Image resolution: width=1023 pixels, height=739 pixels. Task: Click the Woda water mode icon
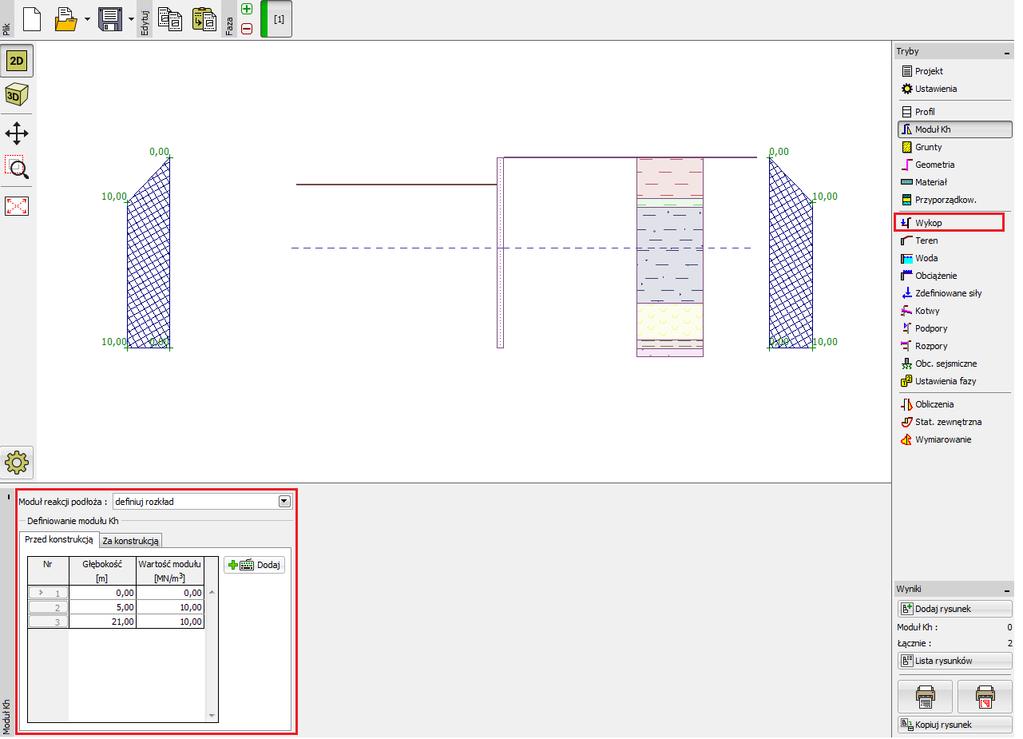907,258
